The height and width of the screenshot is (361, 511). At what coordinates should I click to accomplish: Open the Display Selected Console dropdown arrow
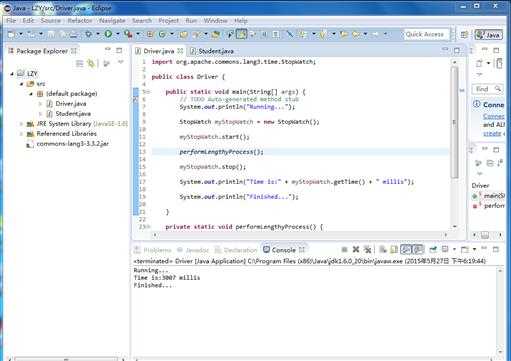click(x=454, y=249)
